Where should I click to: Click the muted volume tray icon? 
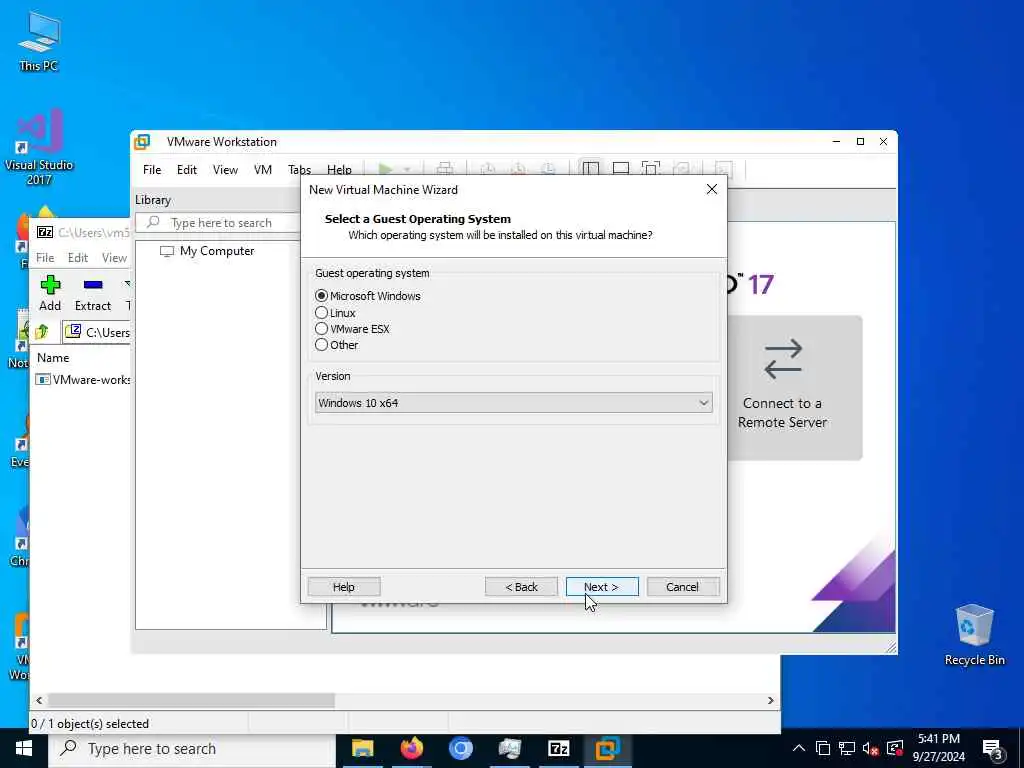pyautogui.click(x=870, y=748)
